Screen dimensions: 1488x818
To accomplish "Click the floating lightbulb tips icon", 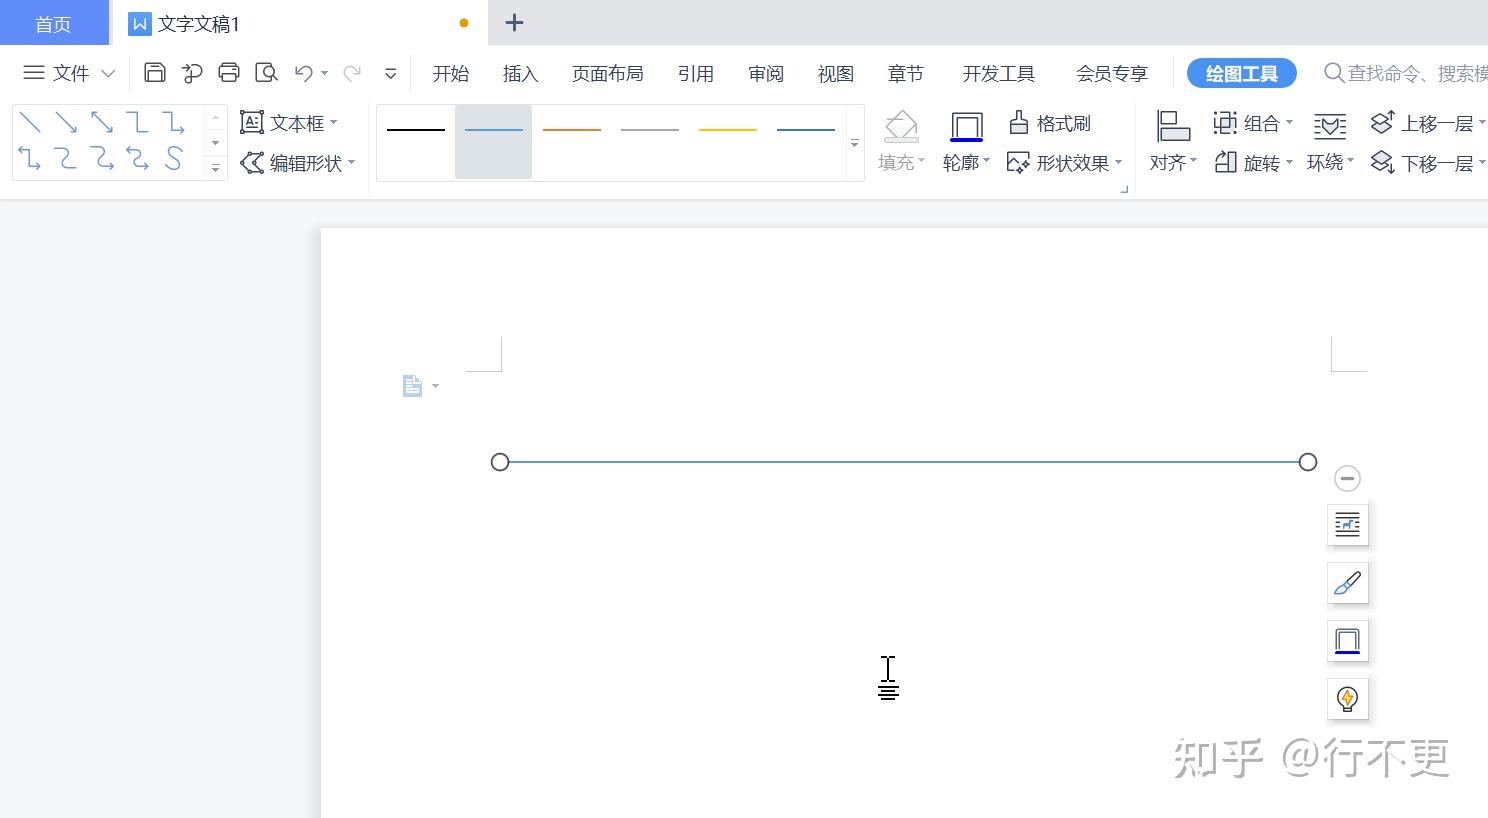I will pyautogui.click(x=1347, y=698).
